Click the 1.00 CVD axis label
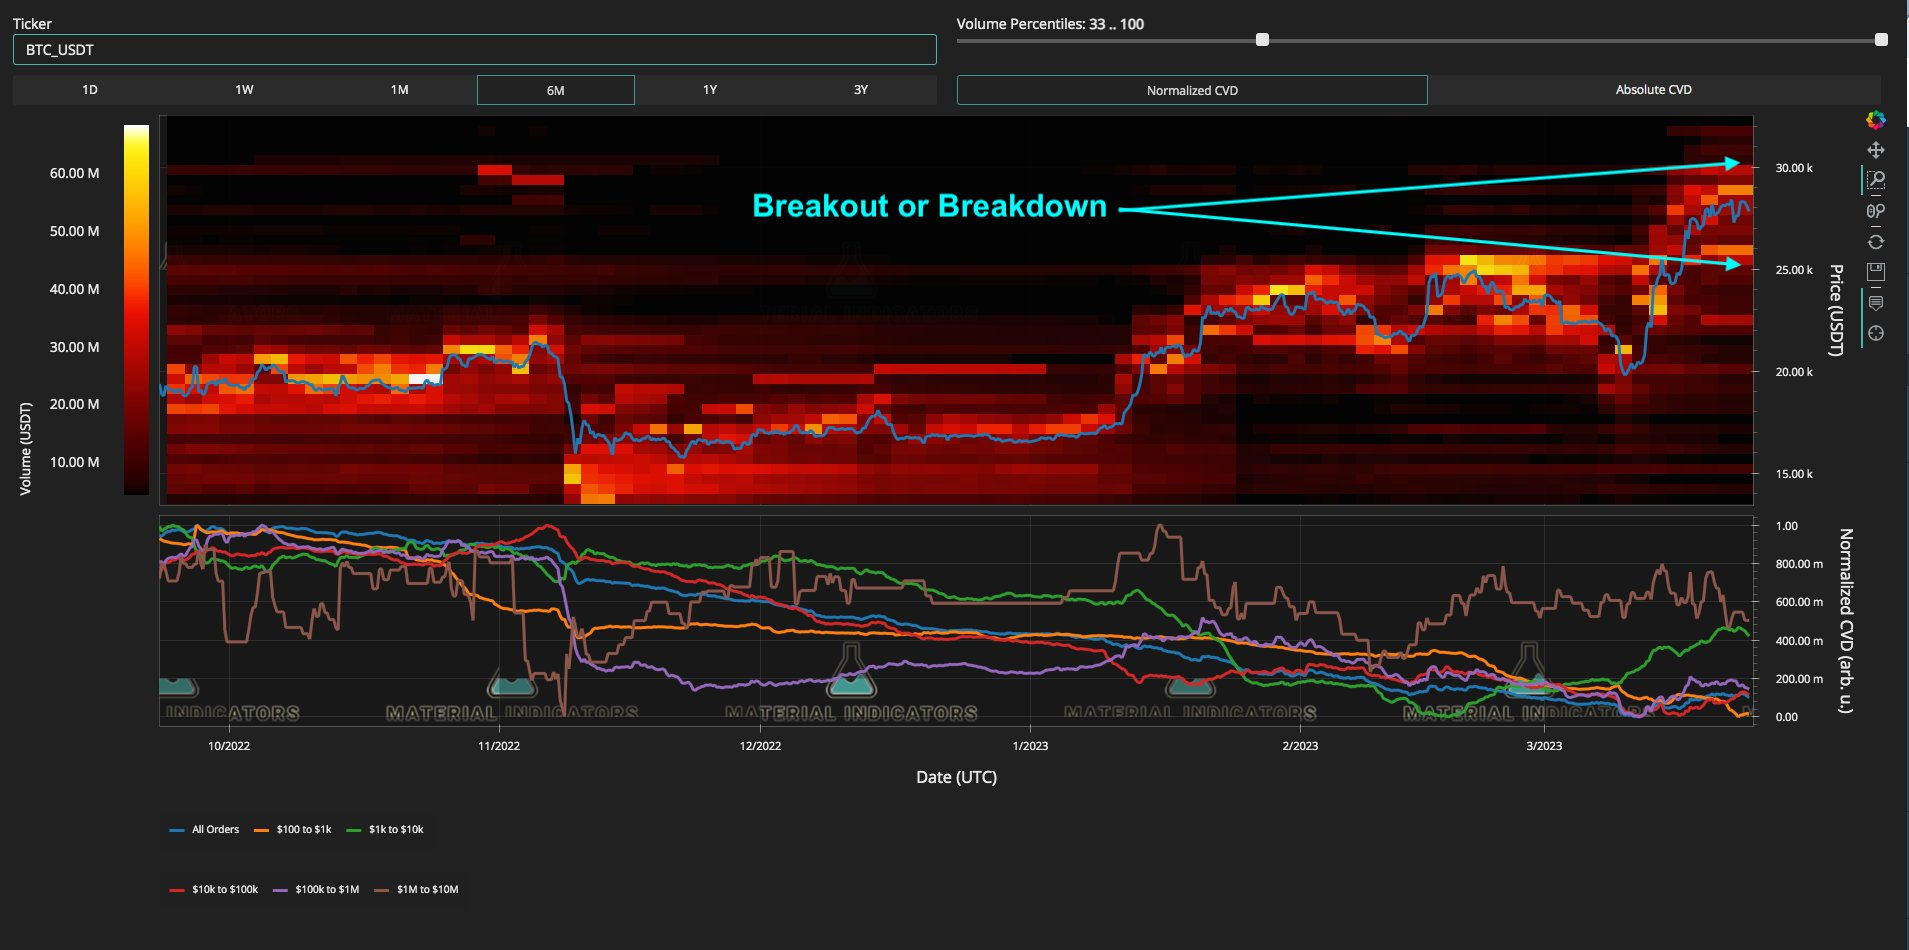Viewport: 1909px width, 950px height. (1787, 526)
